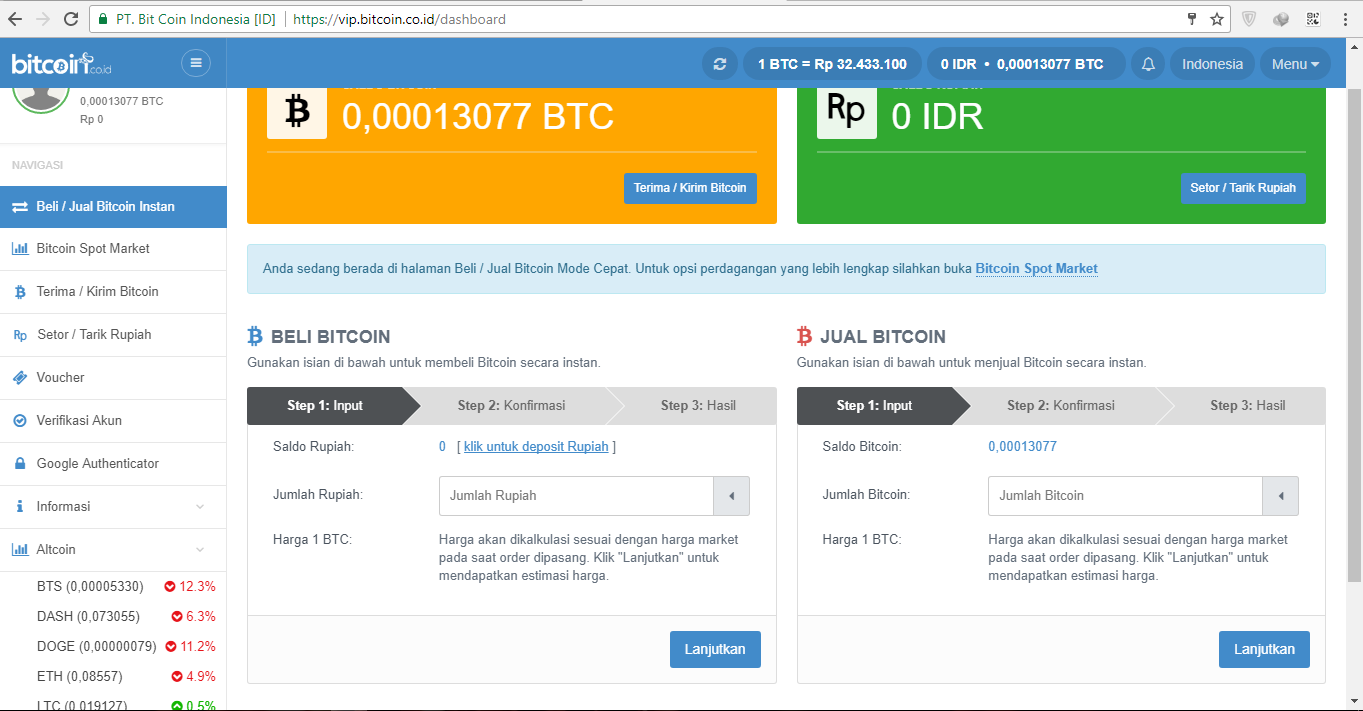Open the shield extension icon in Chrome toolbar
The image size is (1363, 711).
pyautogui.click(x=1249, y=19)
